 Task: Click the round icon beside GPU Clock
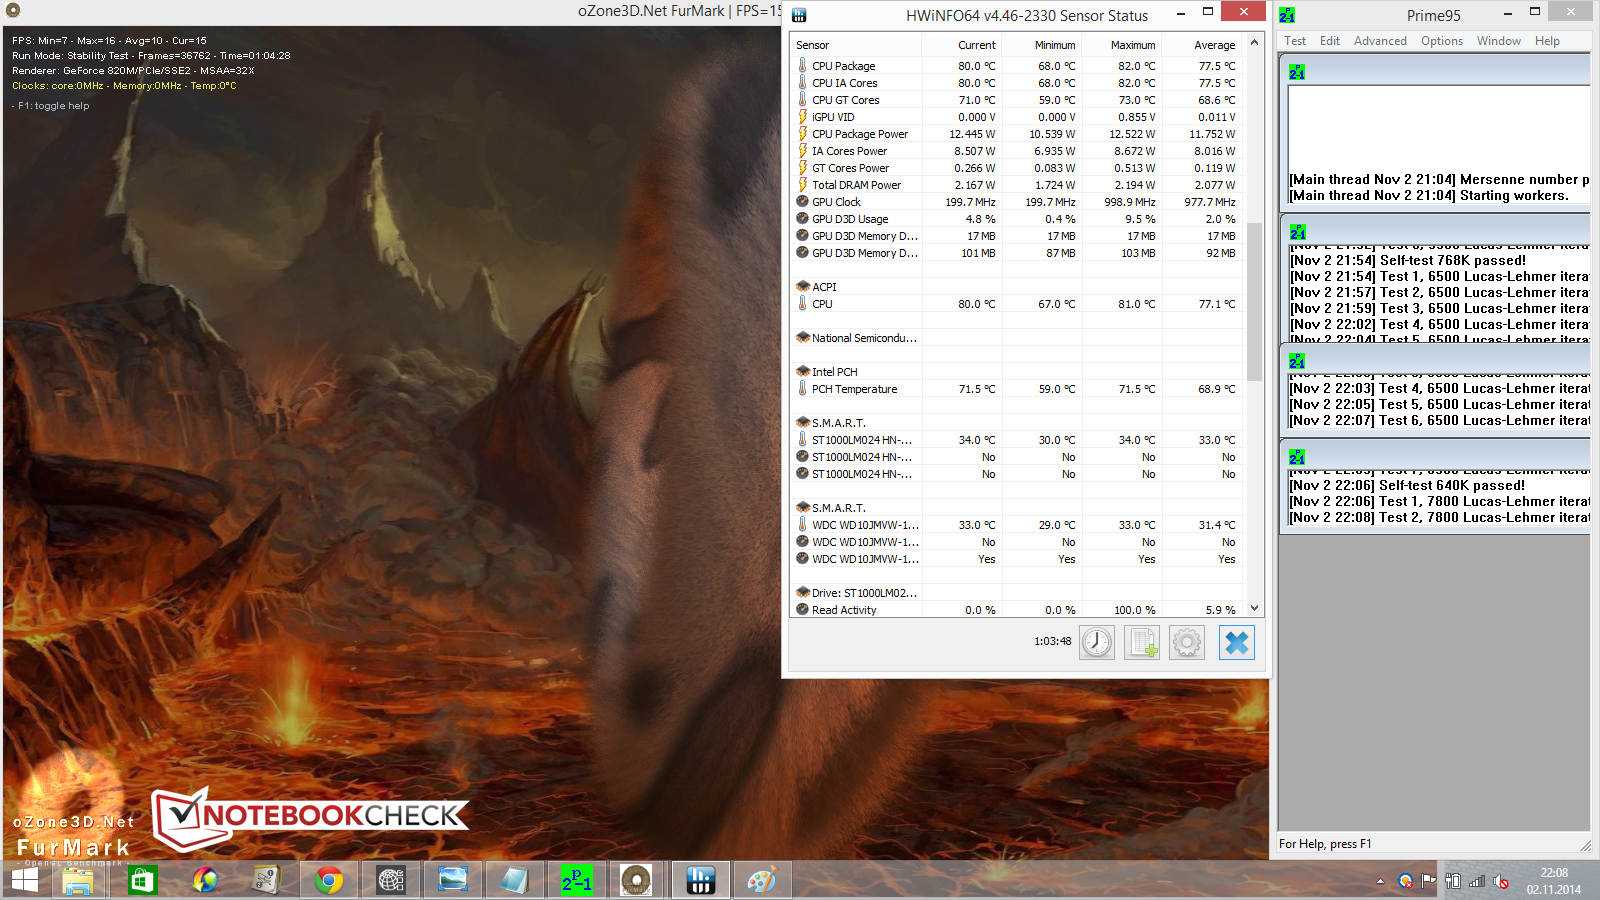[802, 202]
